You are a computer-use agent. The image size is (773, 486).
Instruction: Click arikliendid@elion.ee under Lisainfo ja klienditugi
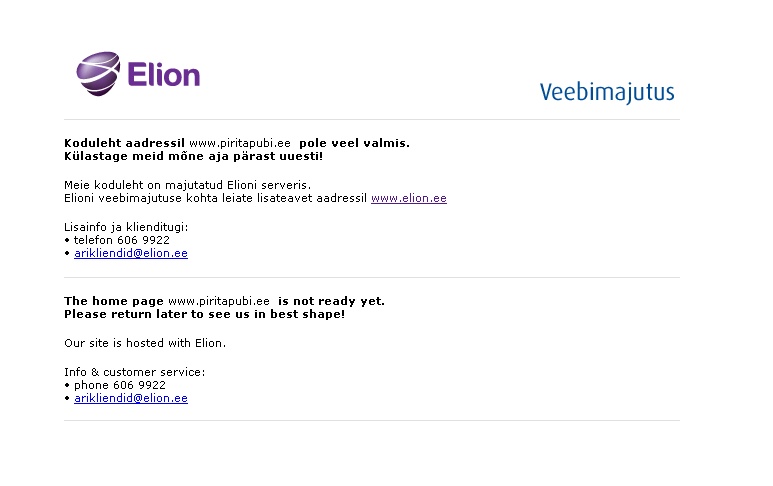tap(131, 253)
